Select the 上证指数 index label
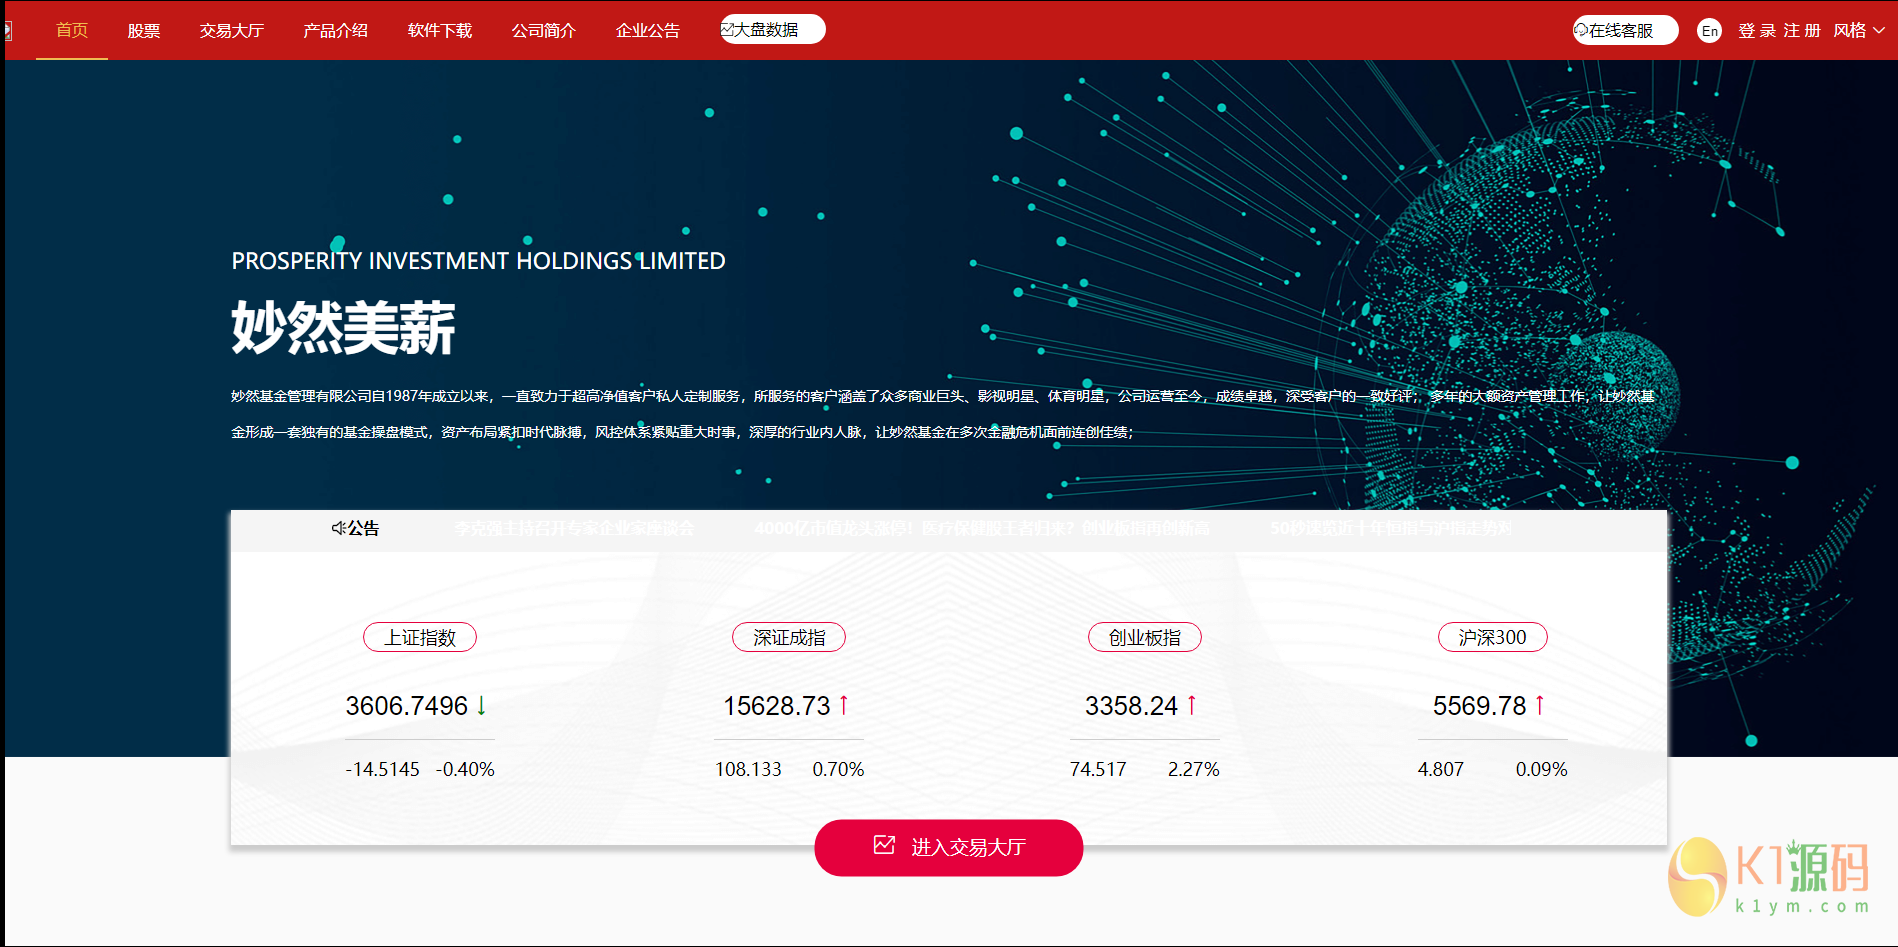 pyautogui.click(x=420, y=637)
